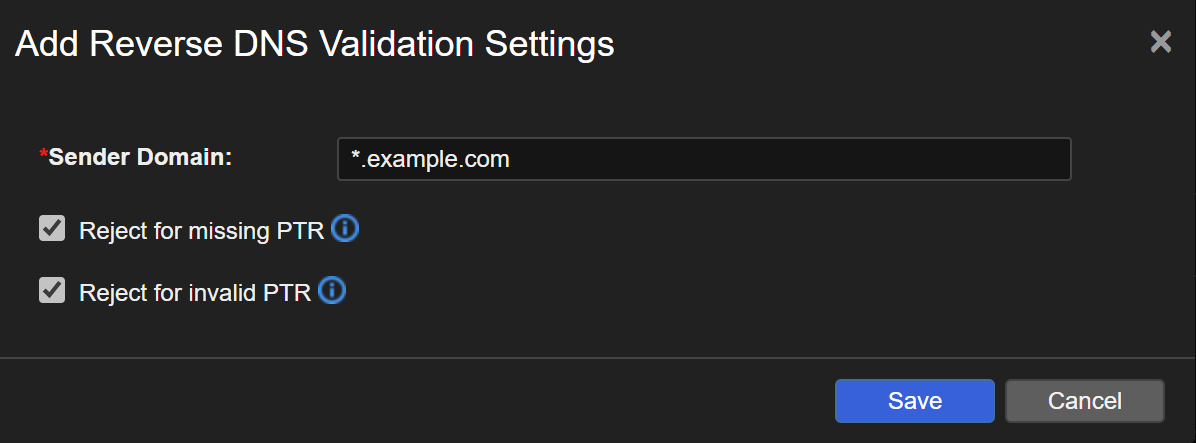The image size is (1196, 443).
Task: Click the "Sender Domain:" field label
Action: (x=140, y=157)
